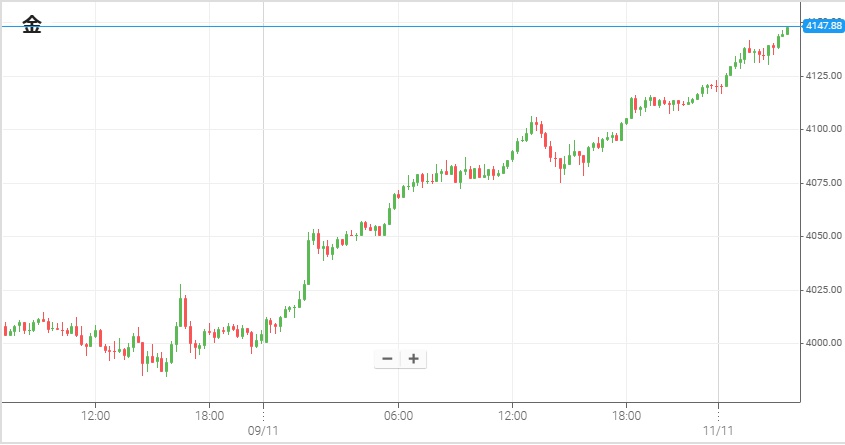The height and width of the screenshot is (445, 845).
Task: Select the 金 chart title
Action: pyautogui.click(x=32, y=26)
